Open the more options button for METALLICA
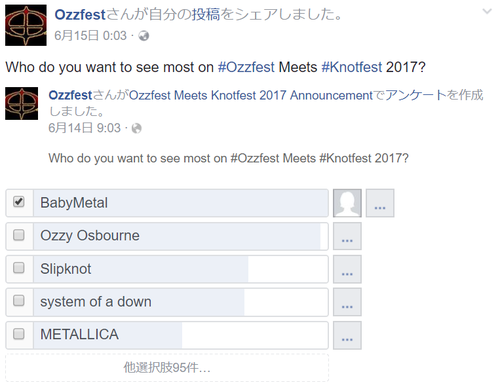Viewport: 500px width, 391px height. point(347,335)
